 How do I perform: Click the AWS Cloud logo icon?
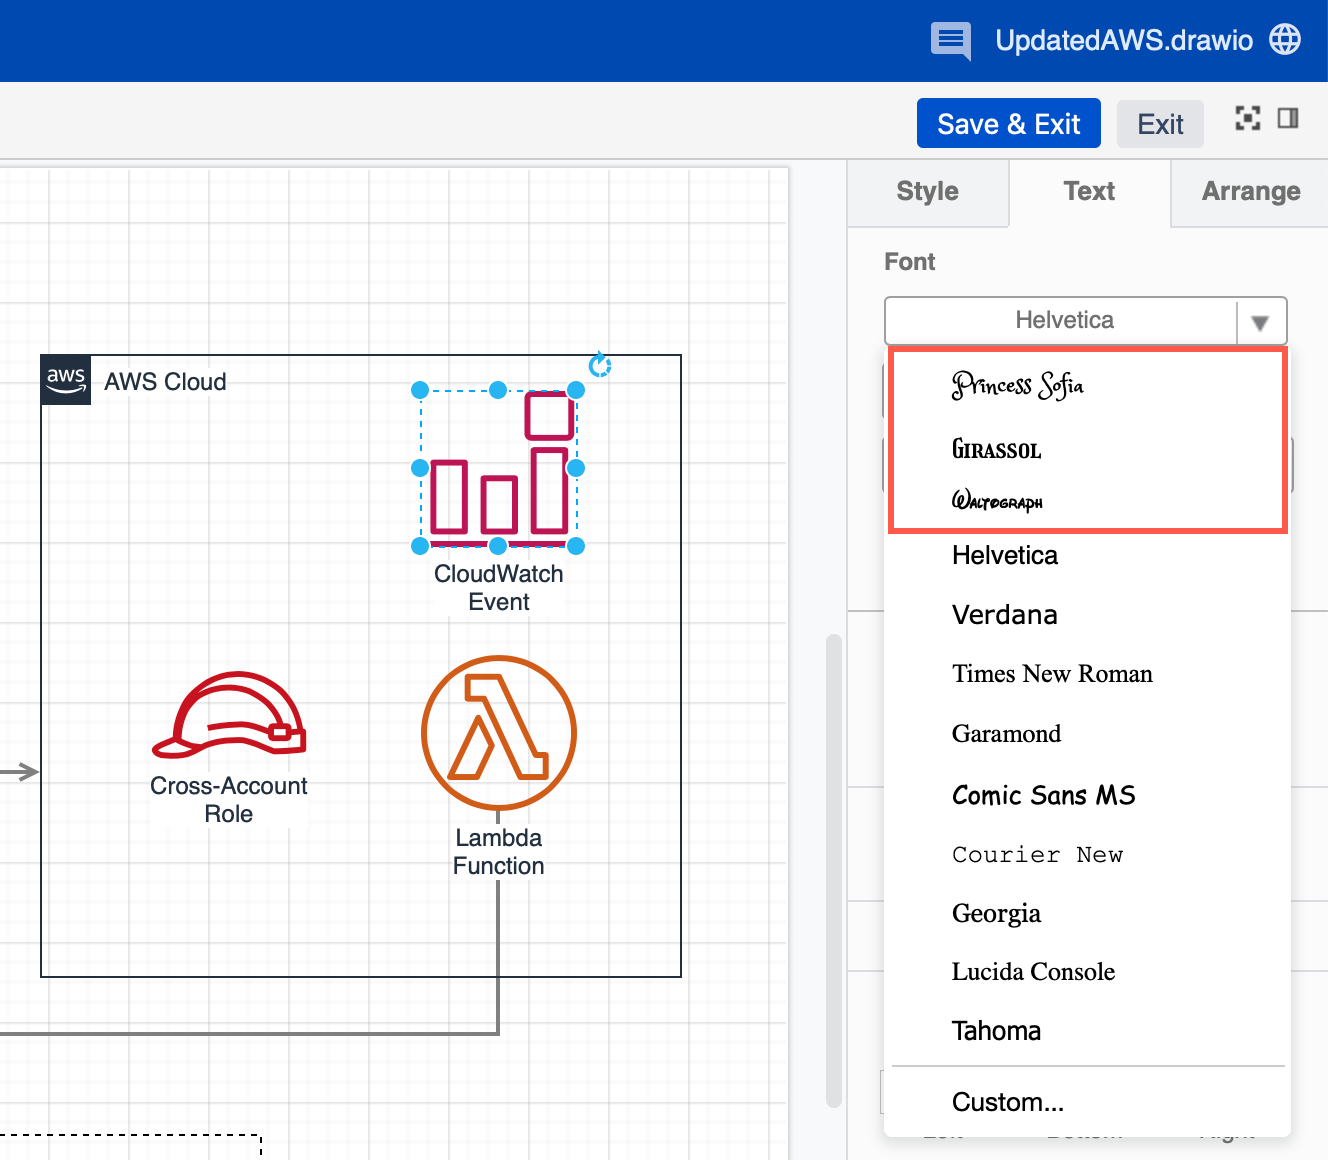[x=64, y=381]
